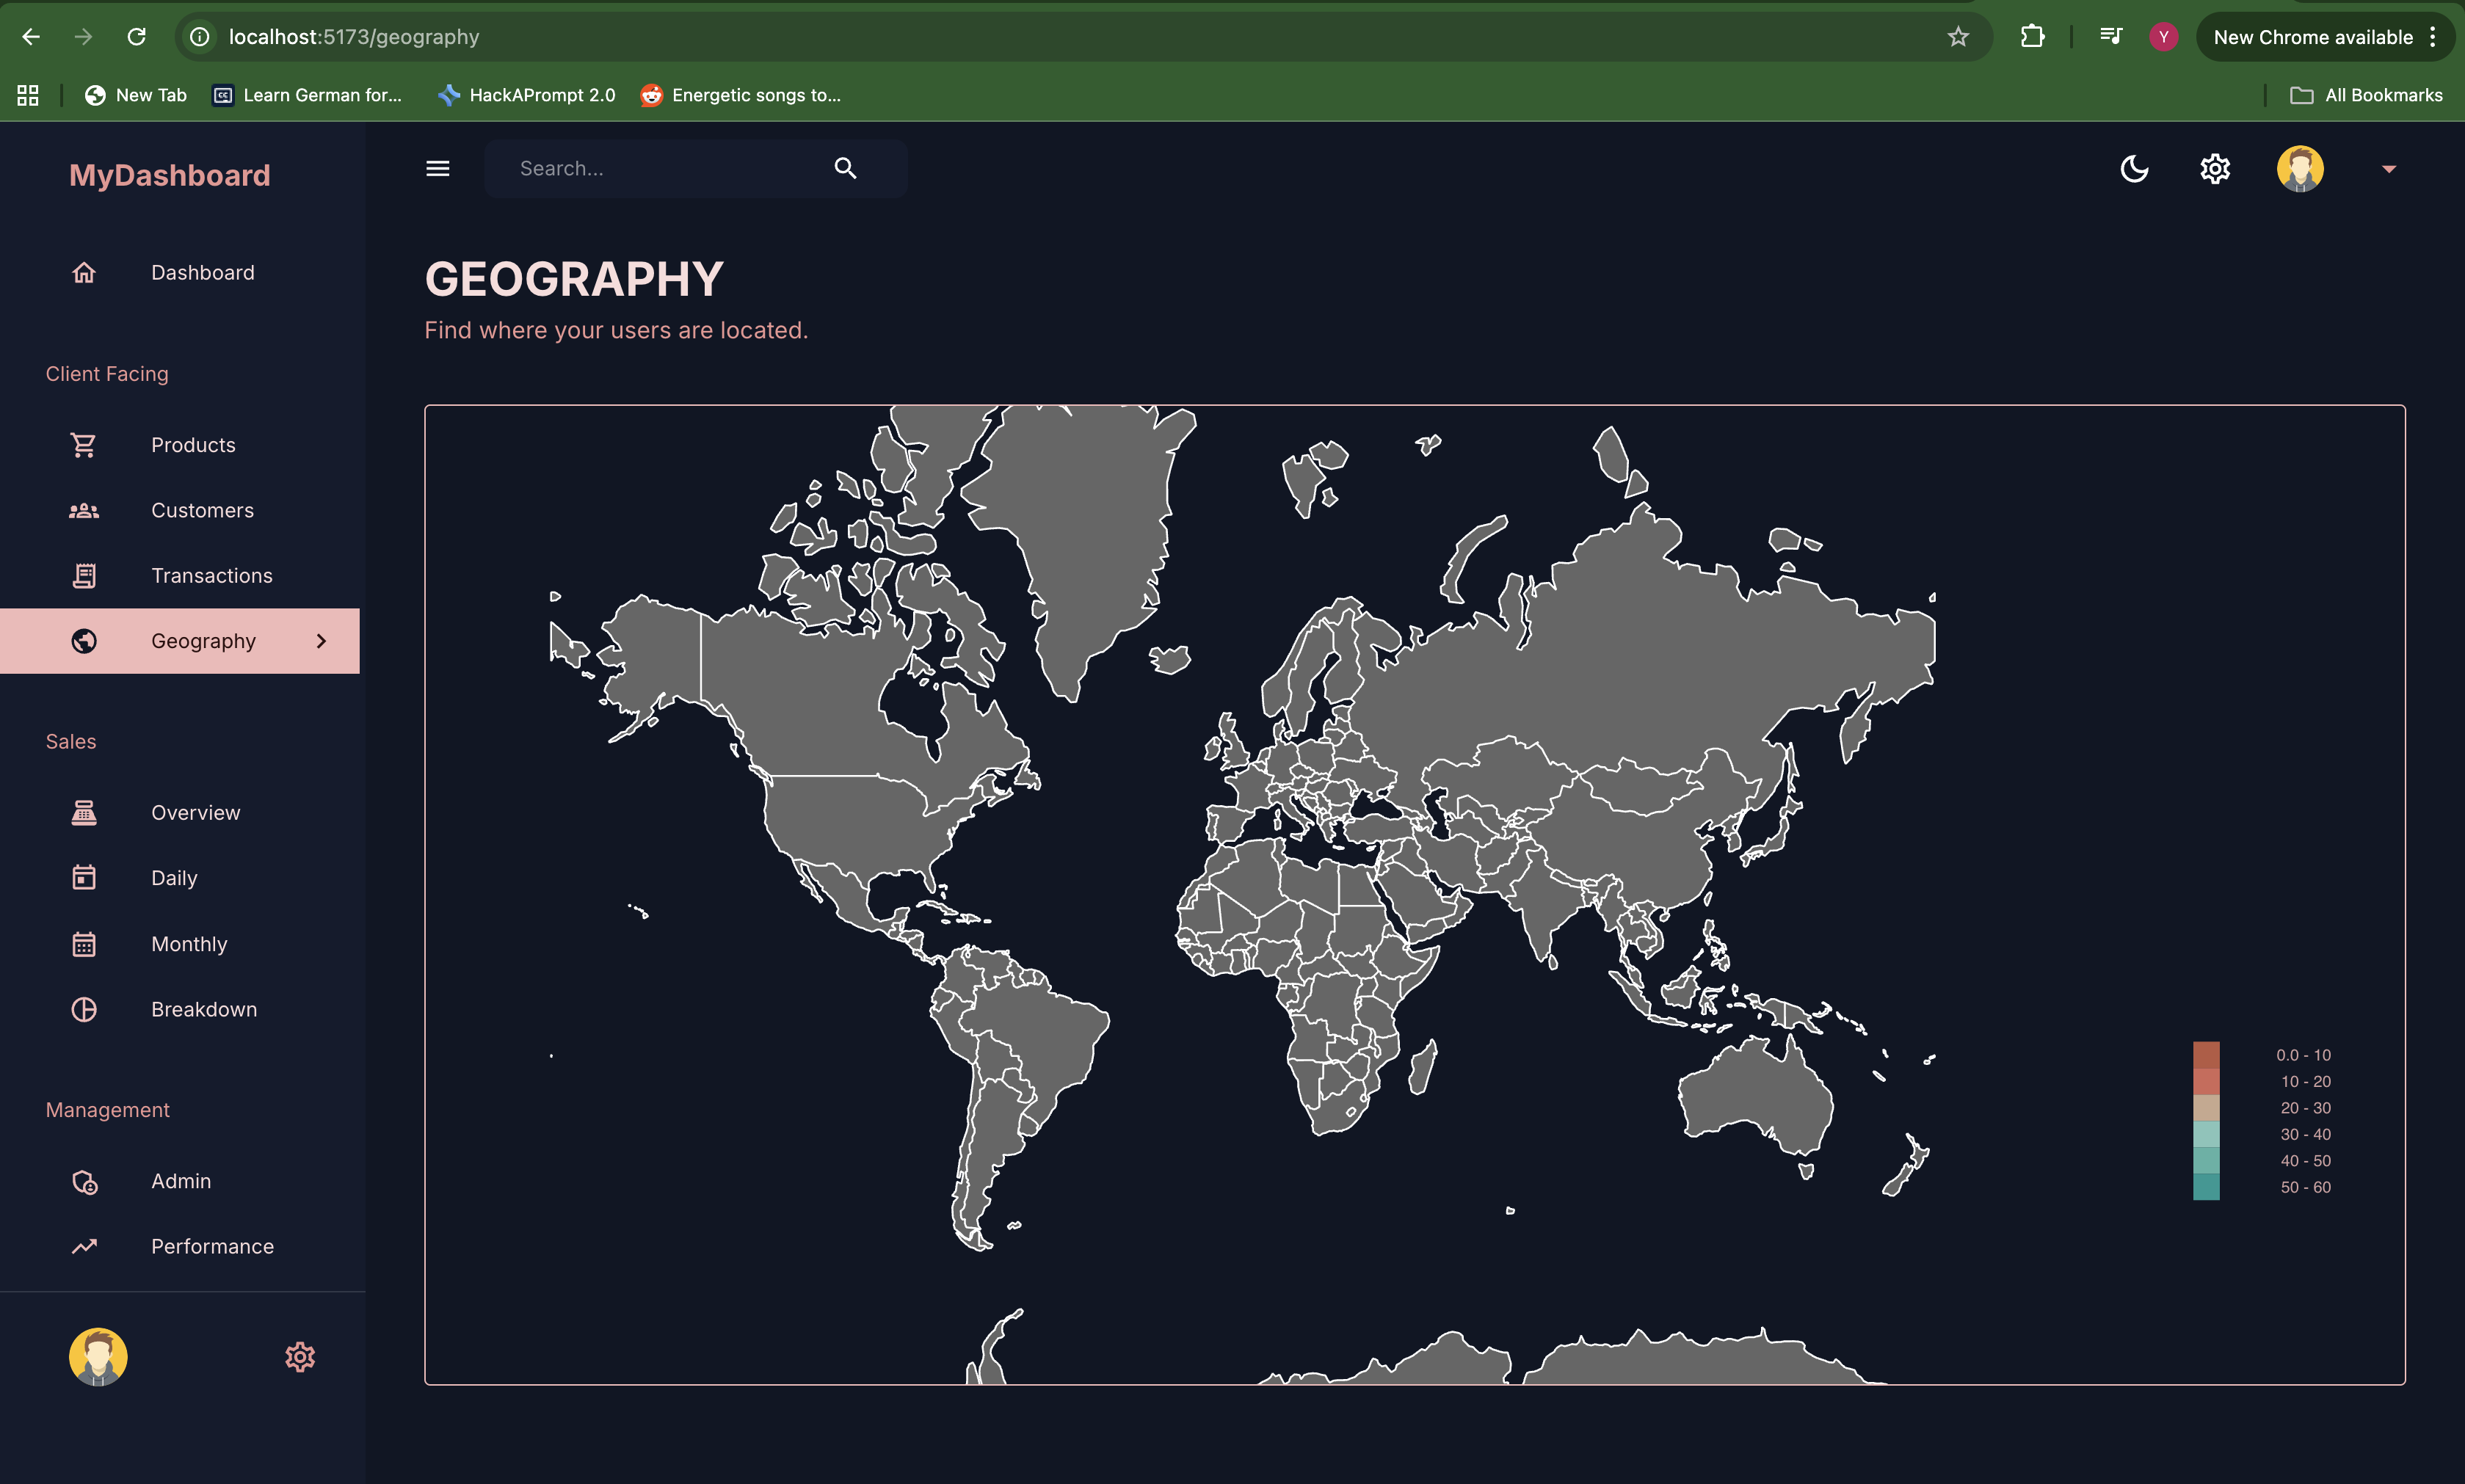2465x1484 pixels.
Task: Click the Breakdown pie chart icon
Action: pyautogui.click(x=84, y=1009)
